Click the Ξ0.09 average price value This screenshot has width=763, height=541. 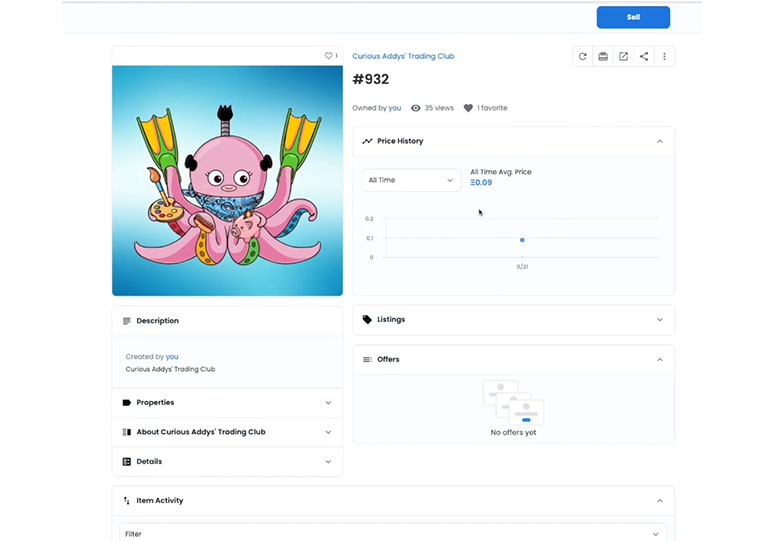(x=481, y=182)
